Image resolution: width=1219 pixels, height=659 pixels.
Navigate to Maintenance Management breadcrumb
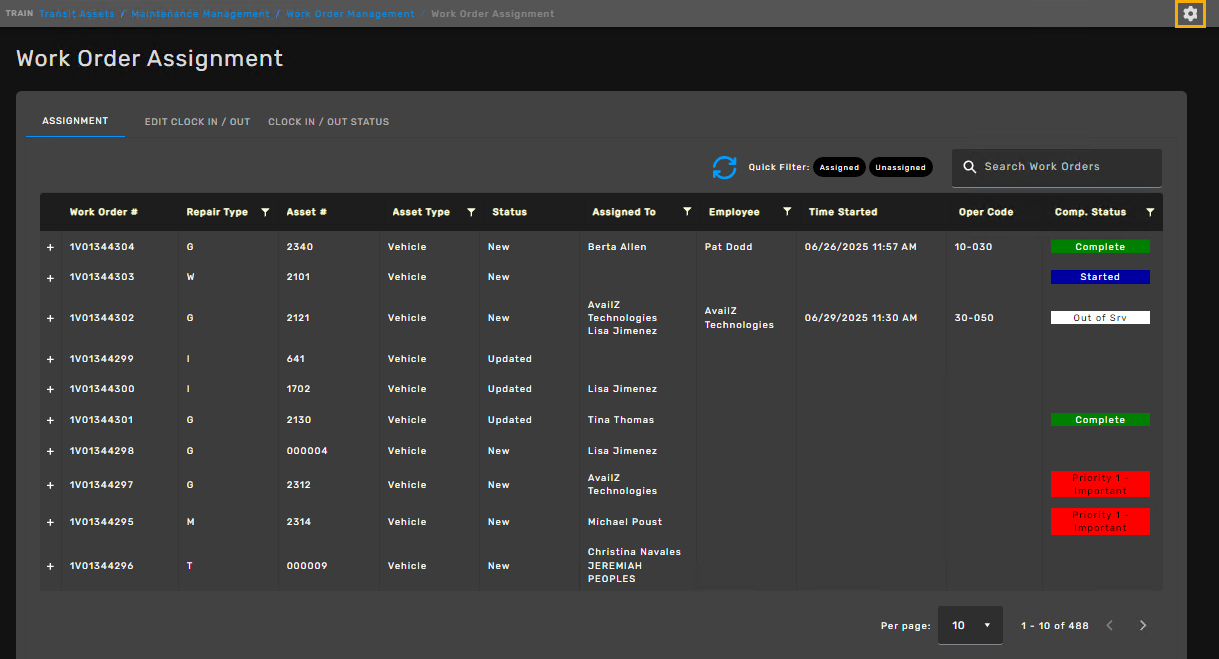coord(200,14)
